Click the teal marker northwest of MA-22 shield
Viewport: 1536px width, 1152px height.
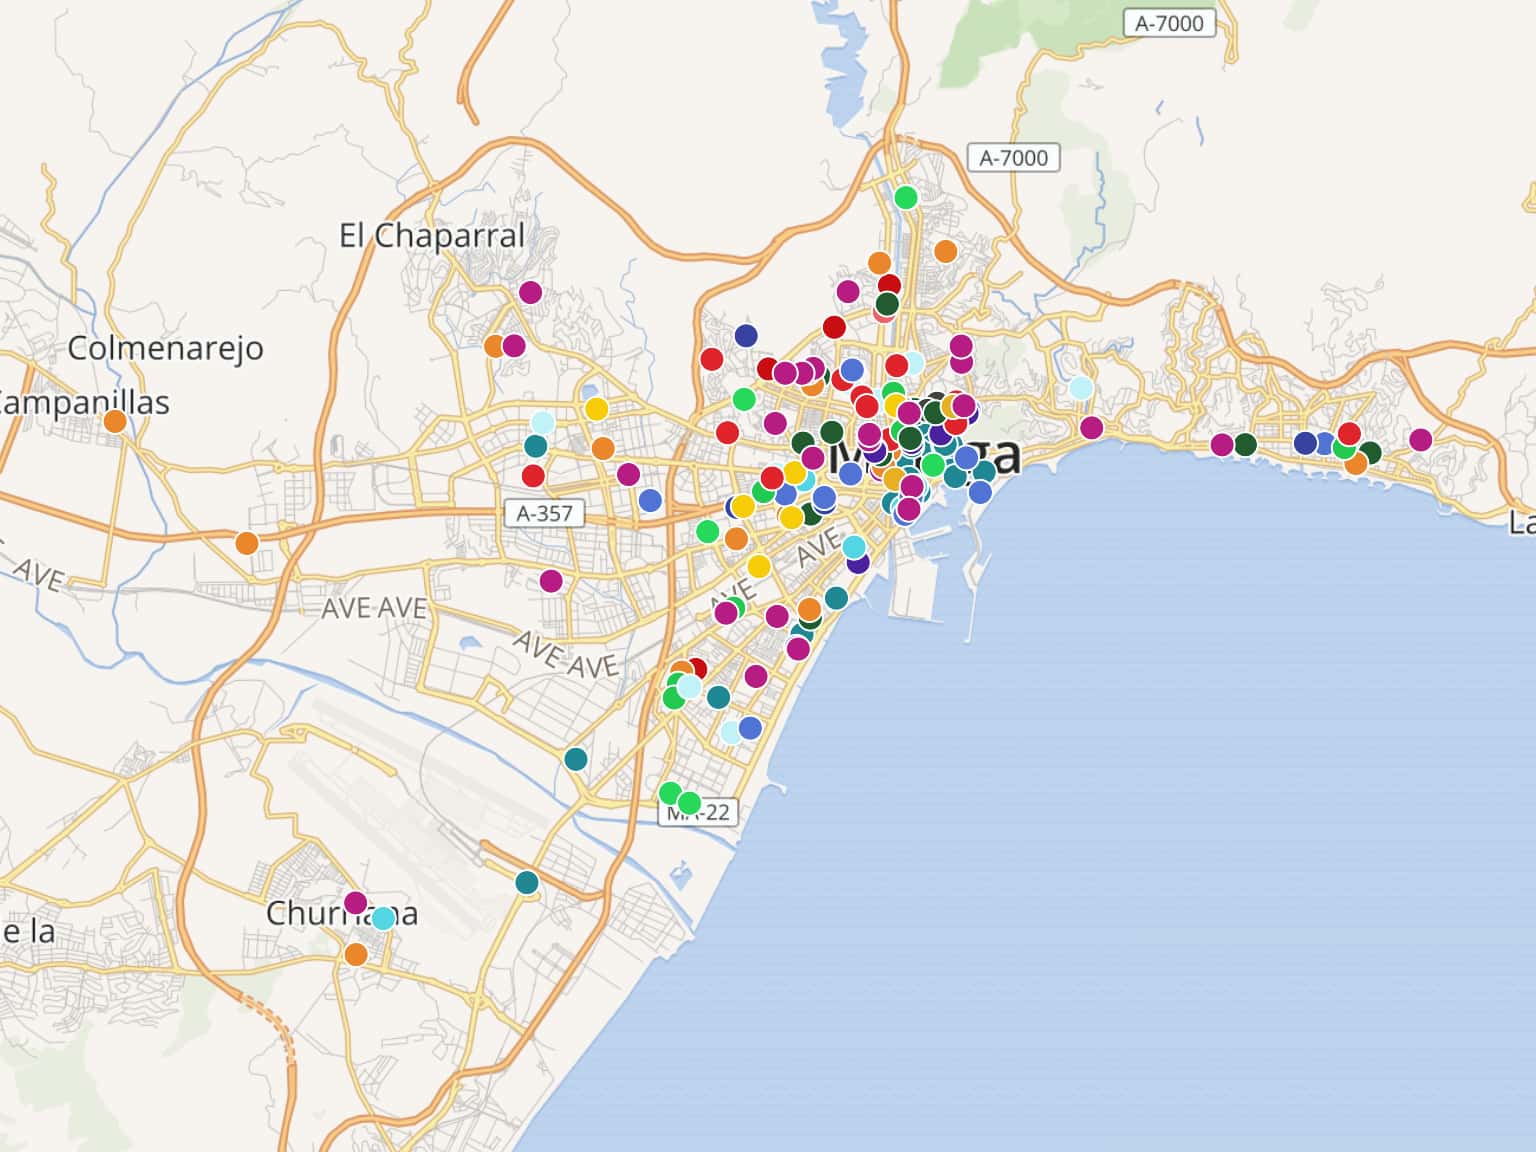[x=576, y=759]
